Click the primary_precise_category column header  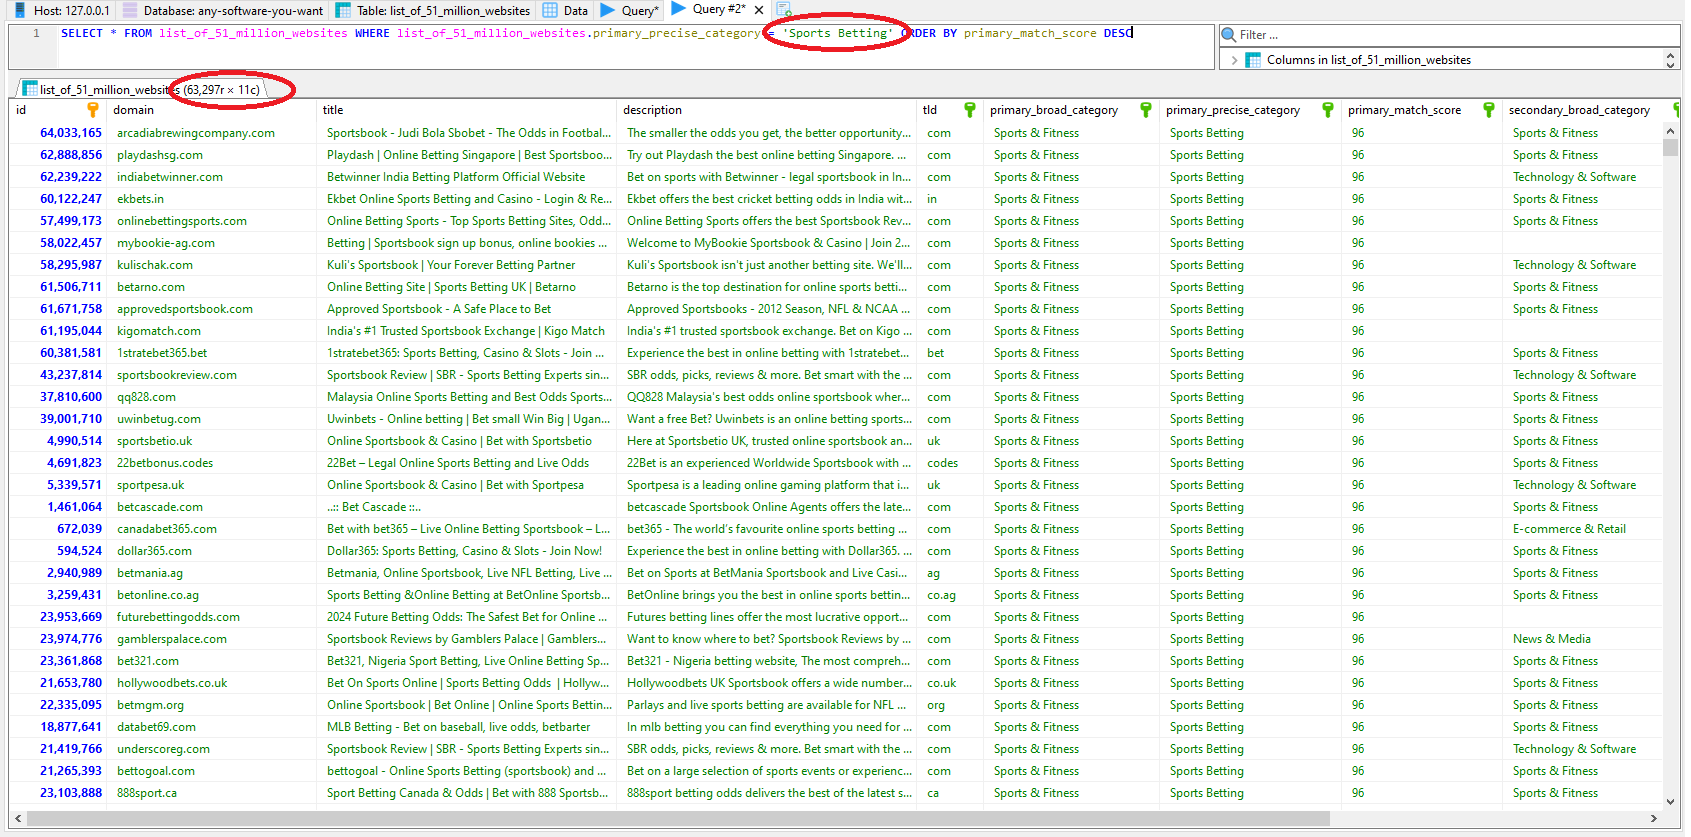1250,110
